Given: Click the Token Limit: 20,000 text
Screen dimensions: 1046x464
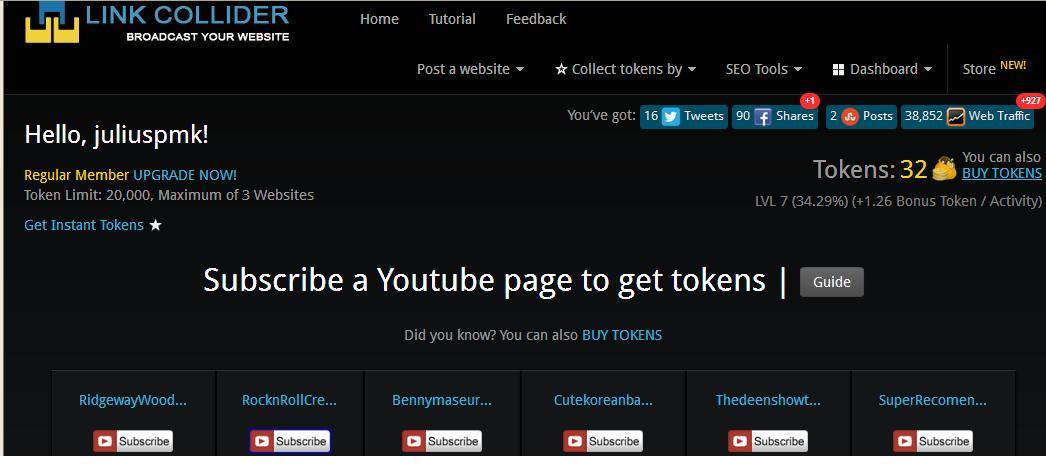Looking at the screenshot, I should click(x=89, y=196).
